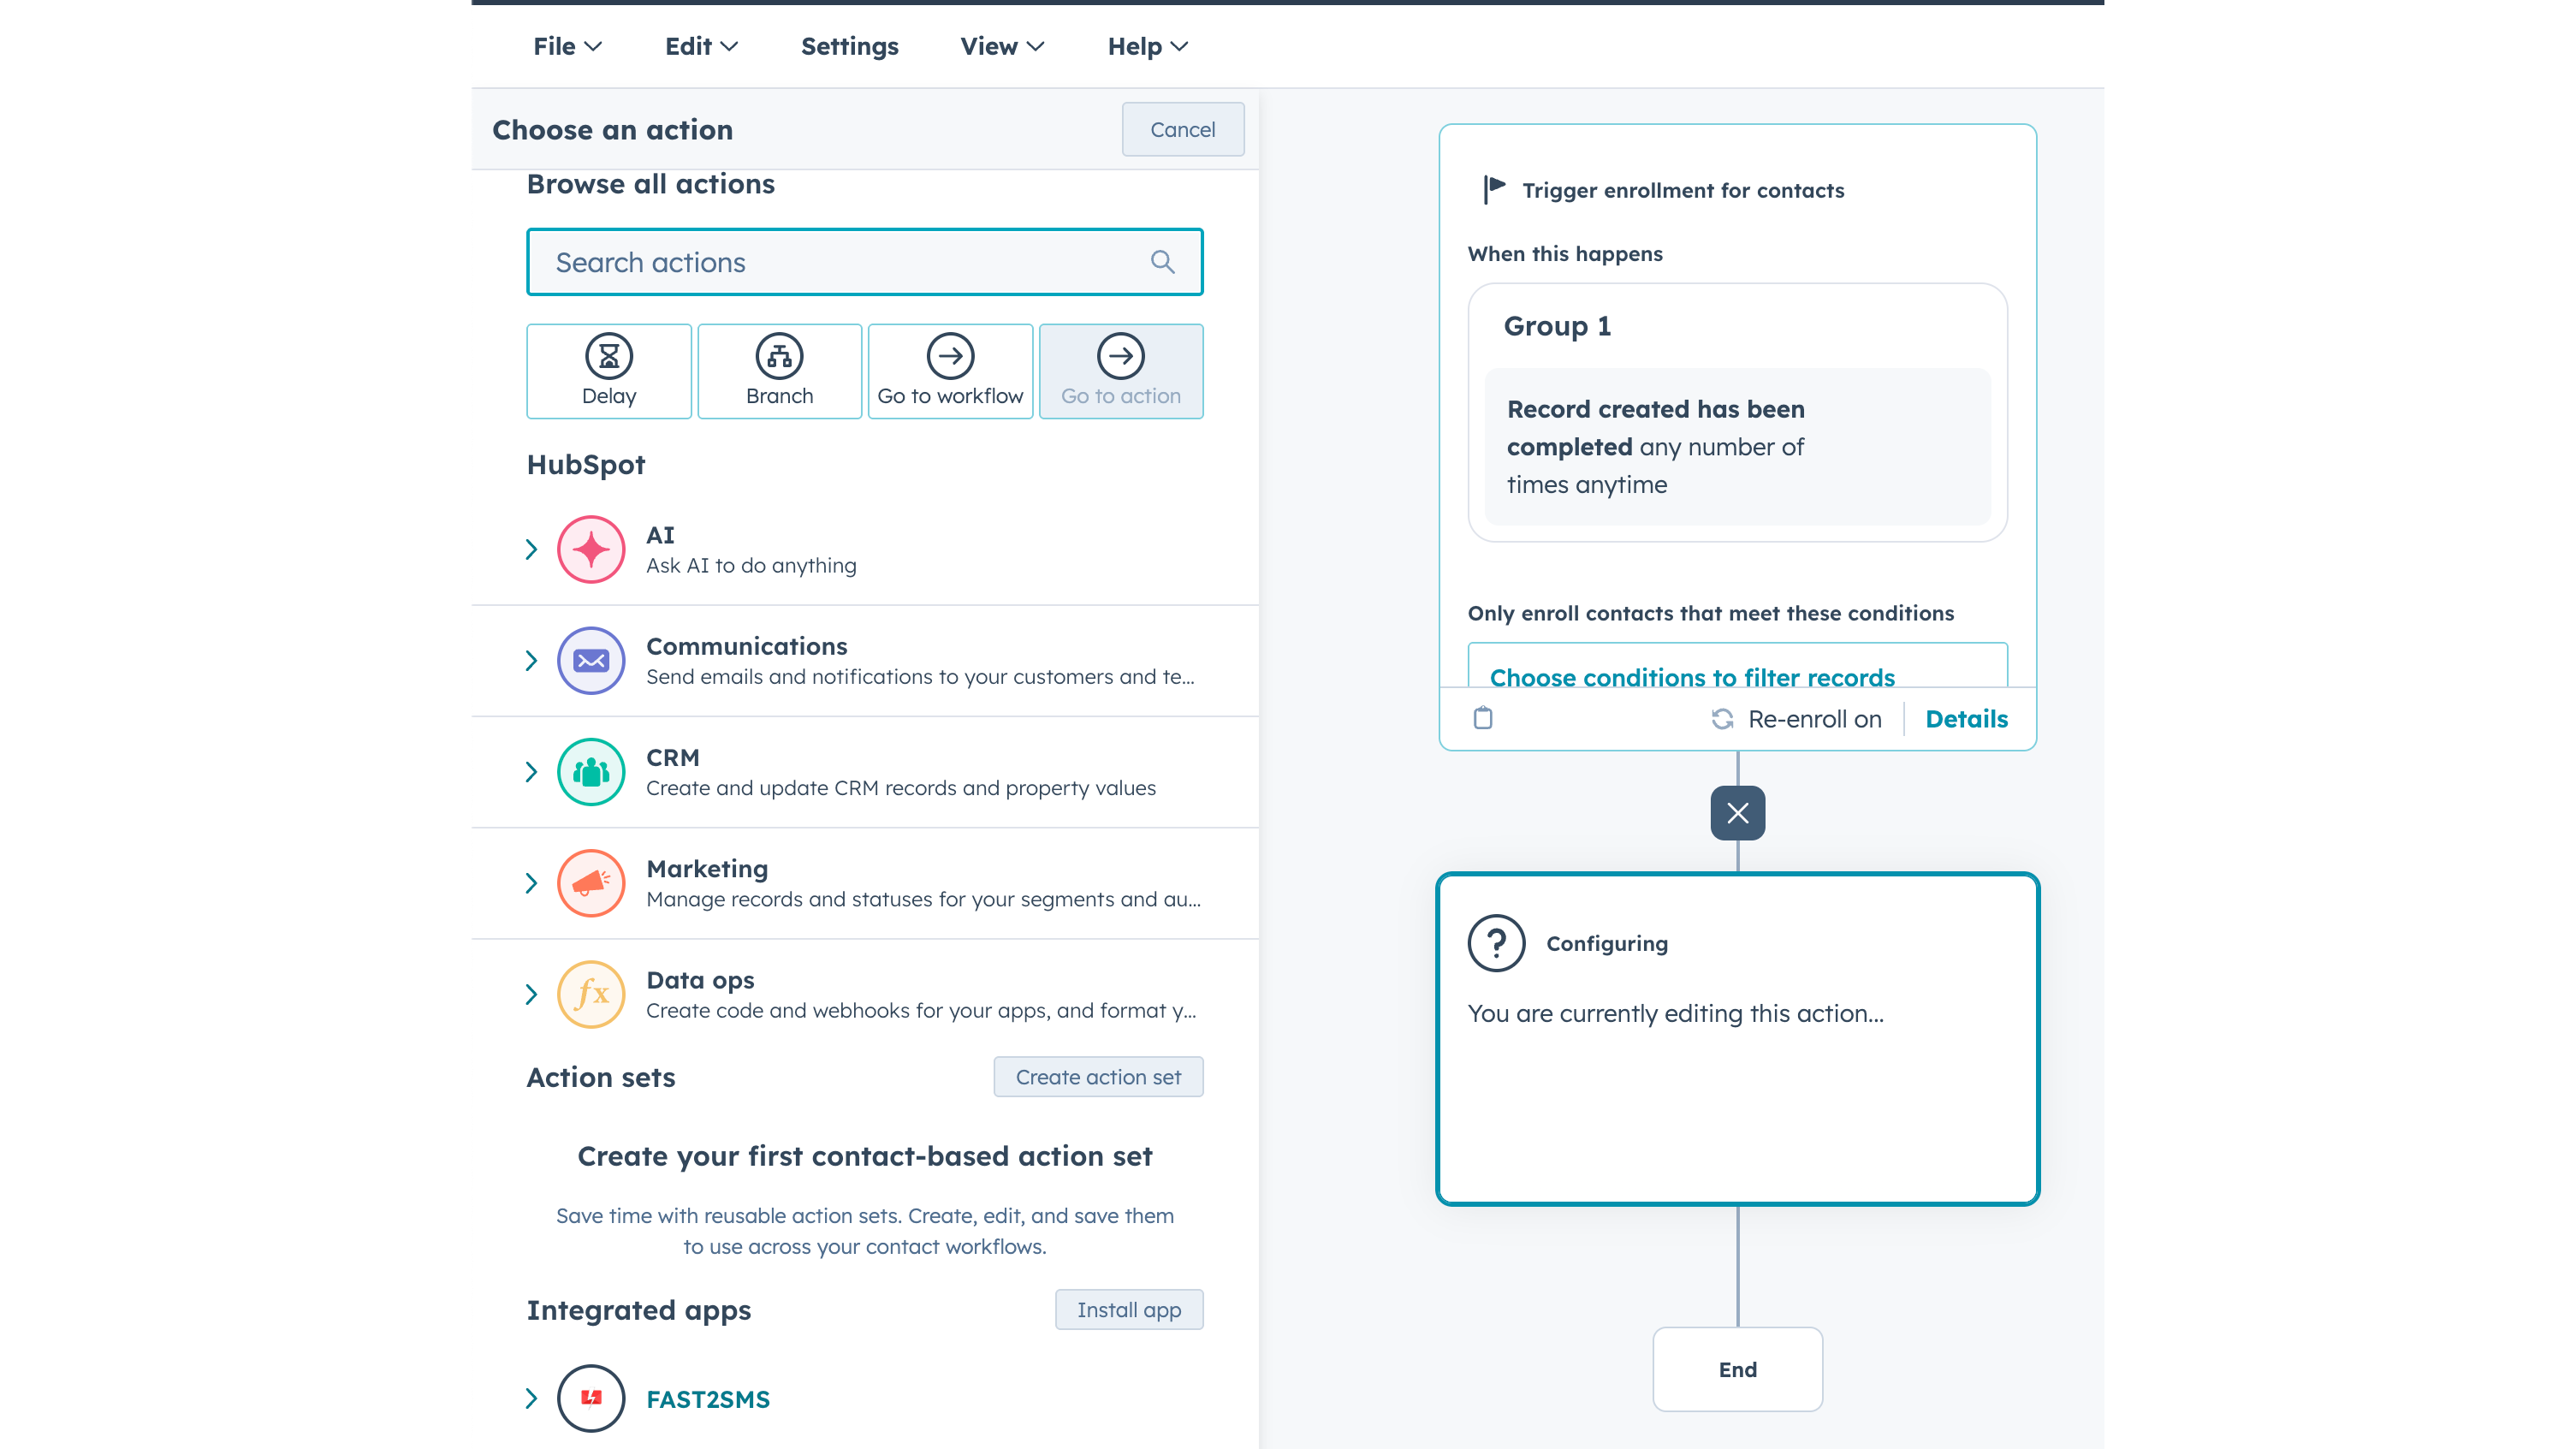Choose the Go to workflow action
This screenshot has height=1449, width=2576.
click(949, 370)
